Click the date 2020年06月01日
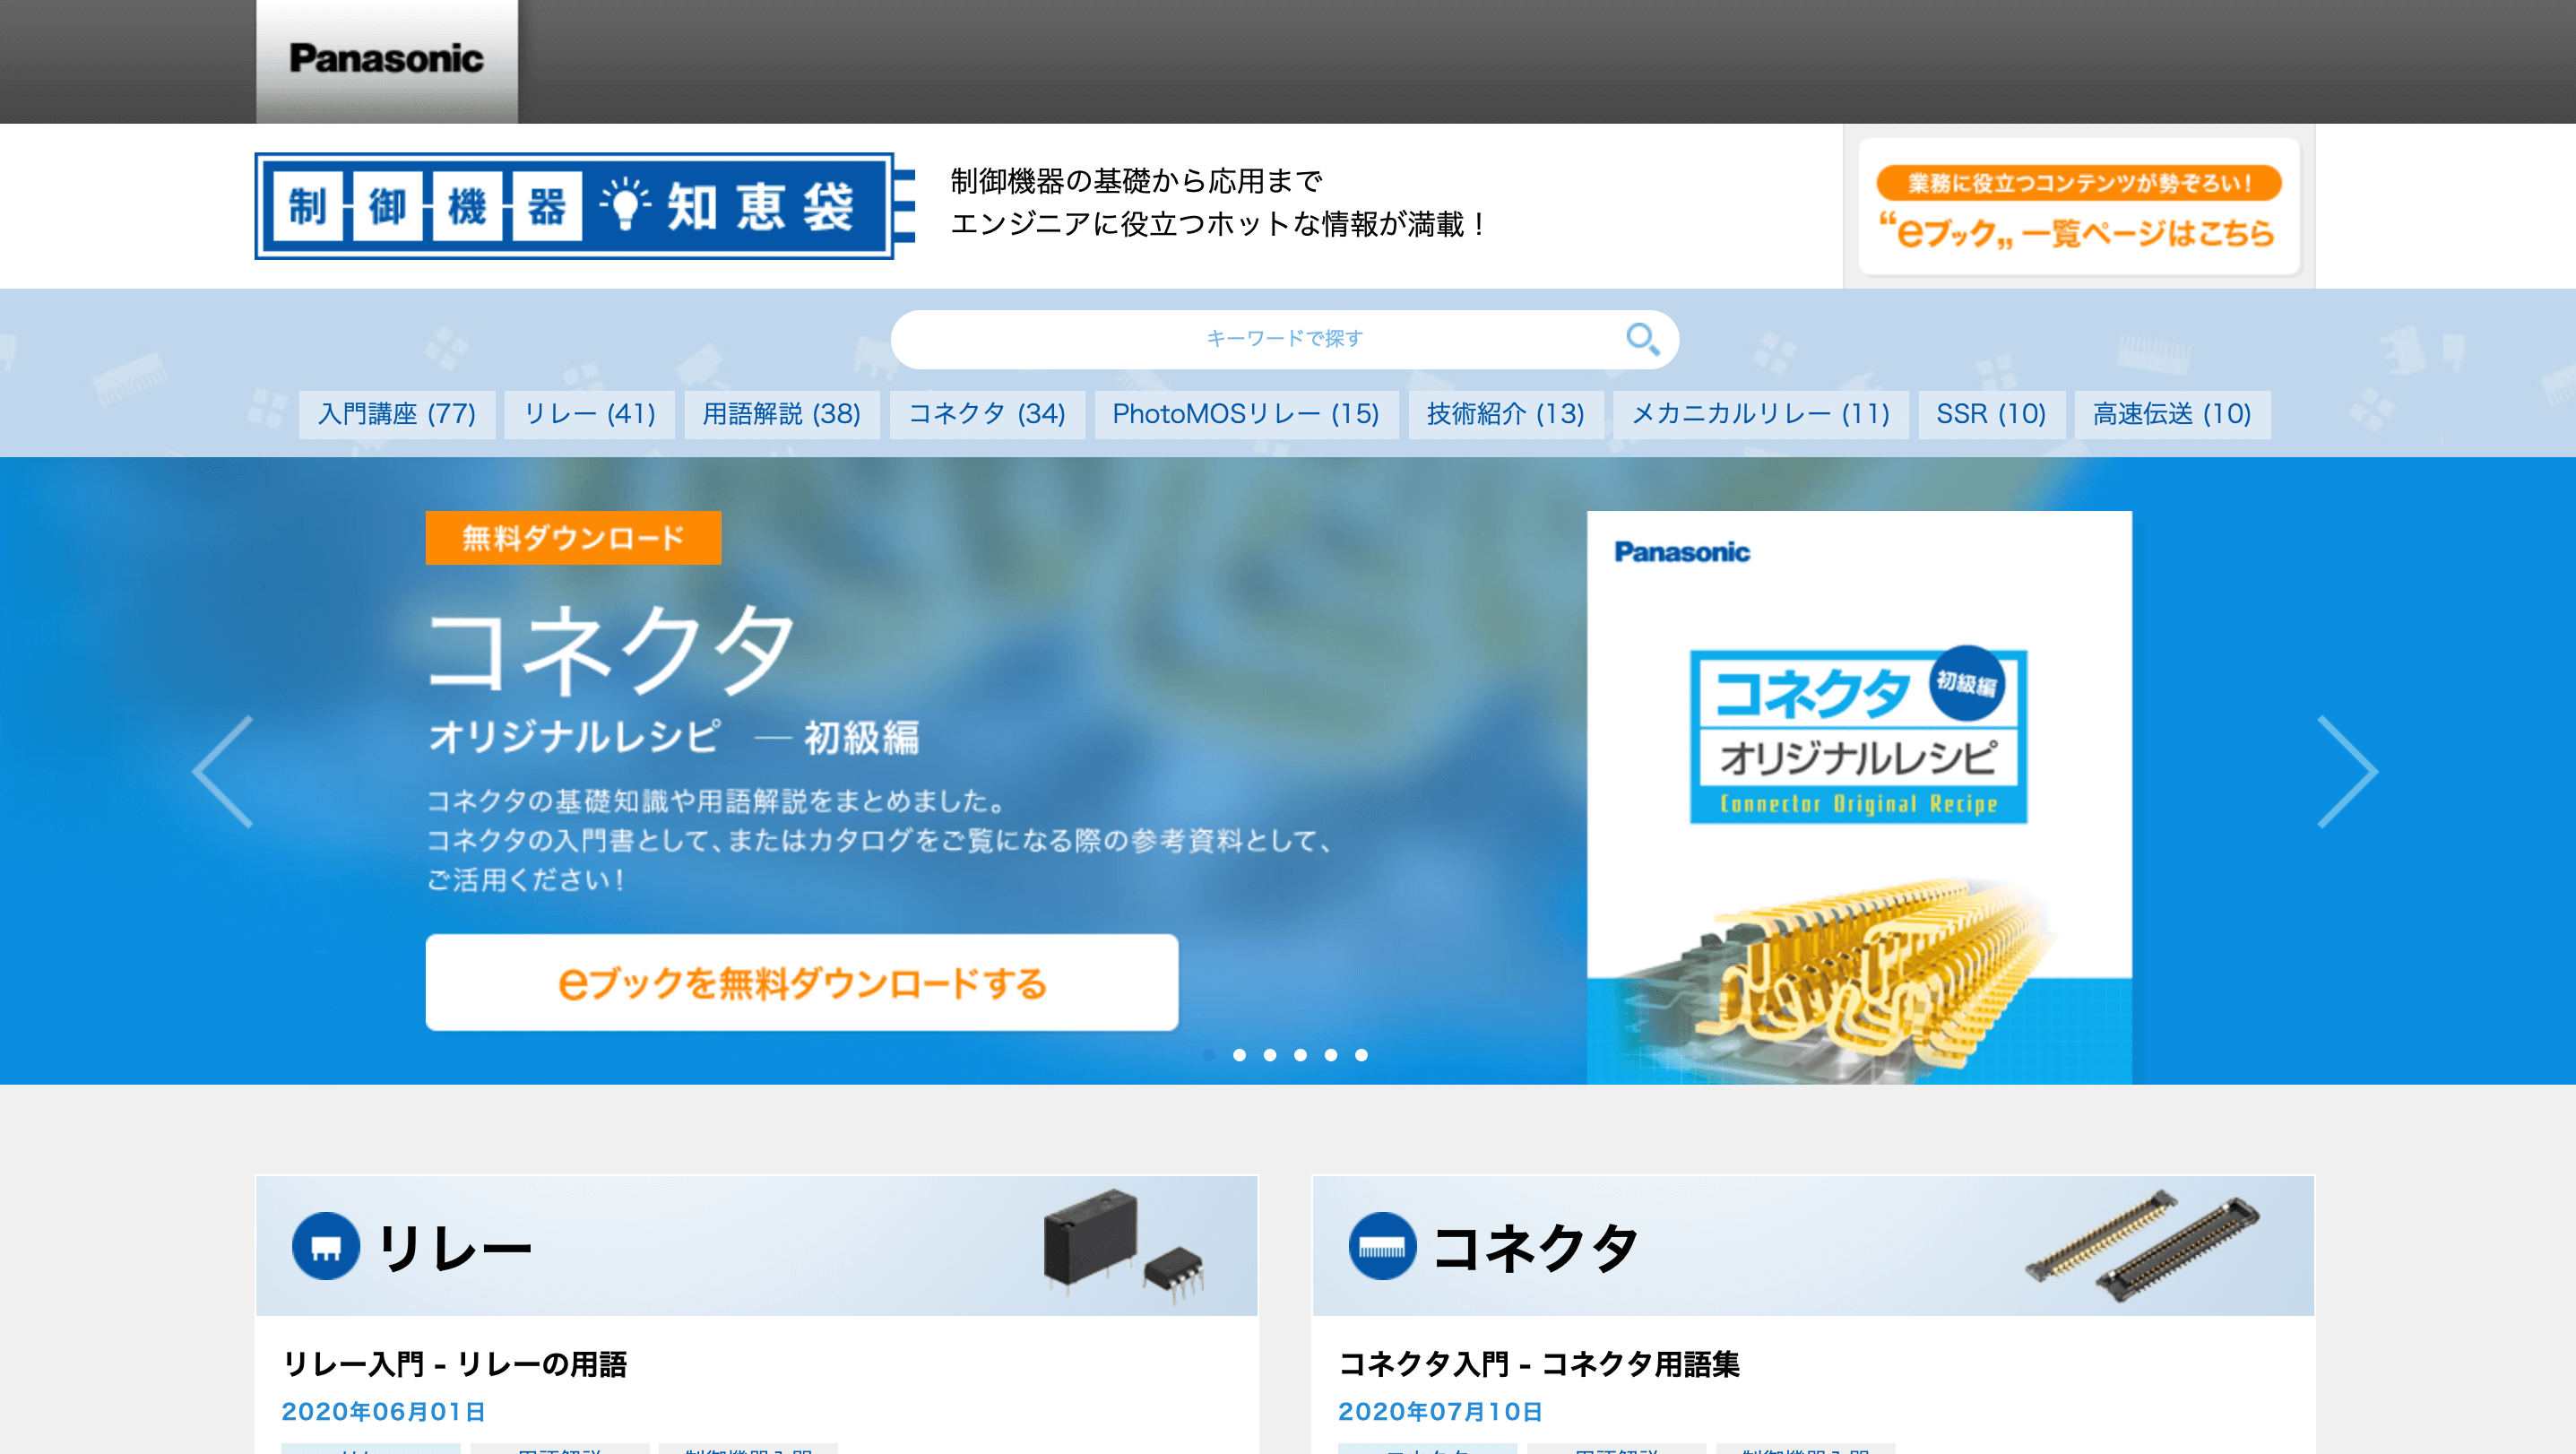Image resolution: width=2576 pixels, height=1454 pixels. click(384, 1411)
